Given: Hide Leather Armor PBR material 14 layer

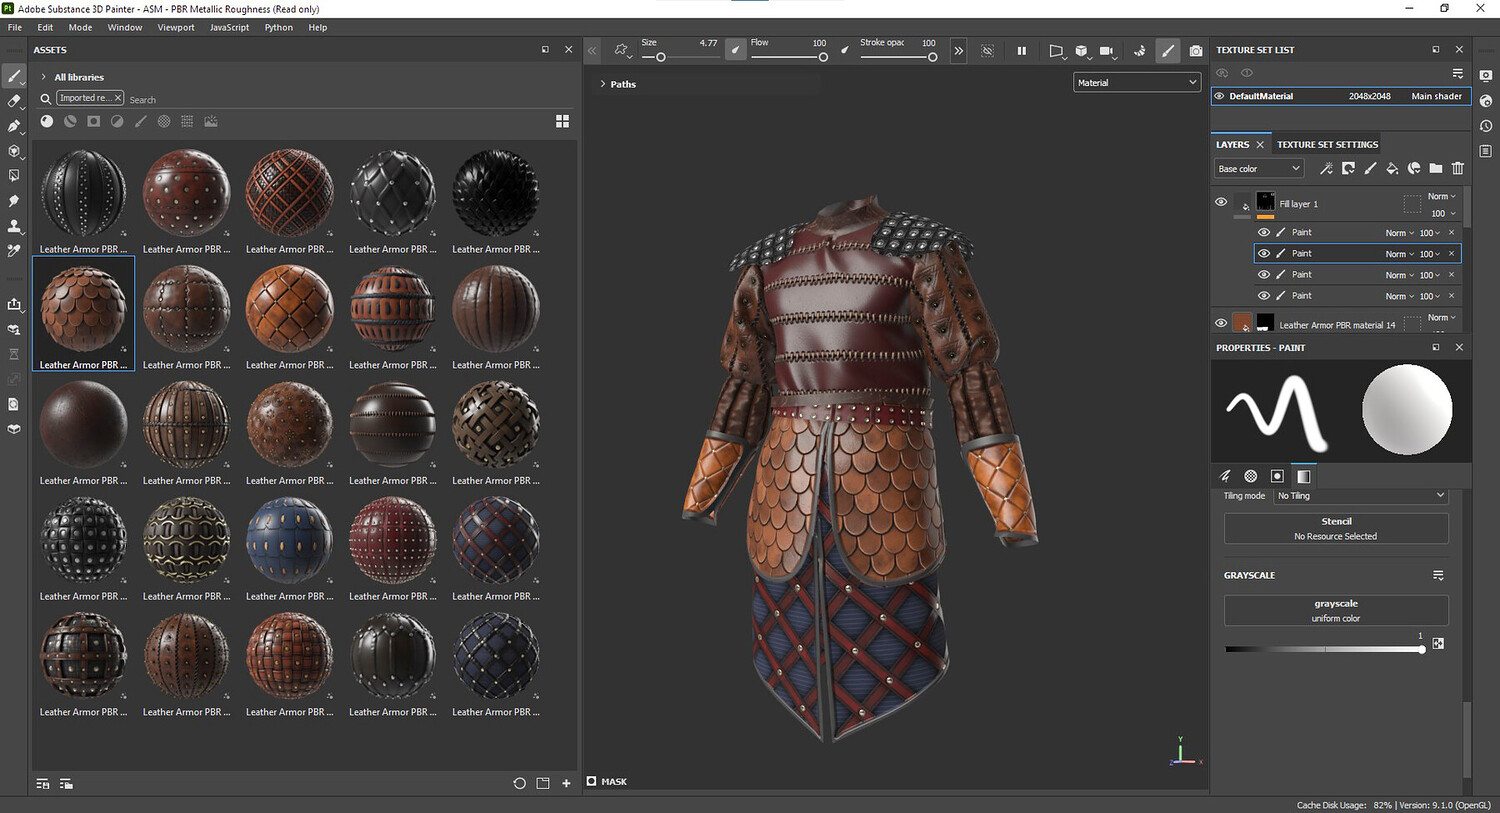Looking at the screenshot, I should (x=1221, y=323).
